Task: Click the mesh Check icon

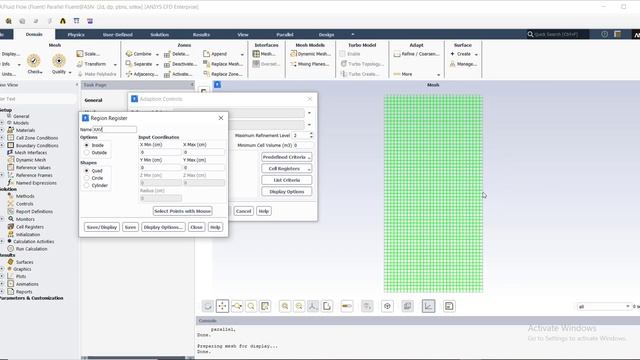Action: (x=34, y=61)
